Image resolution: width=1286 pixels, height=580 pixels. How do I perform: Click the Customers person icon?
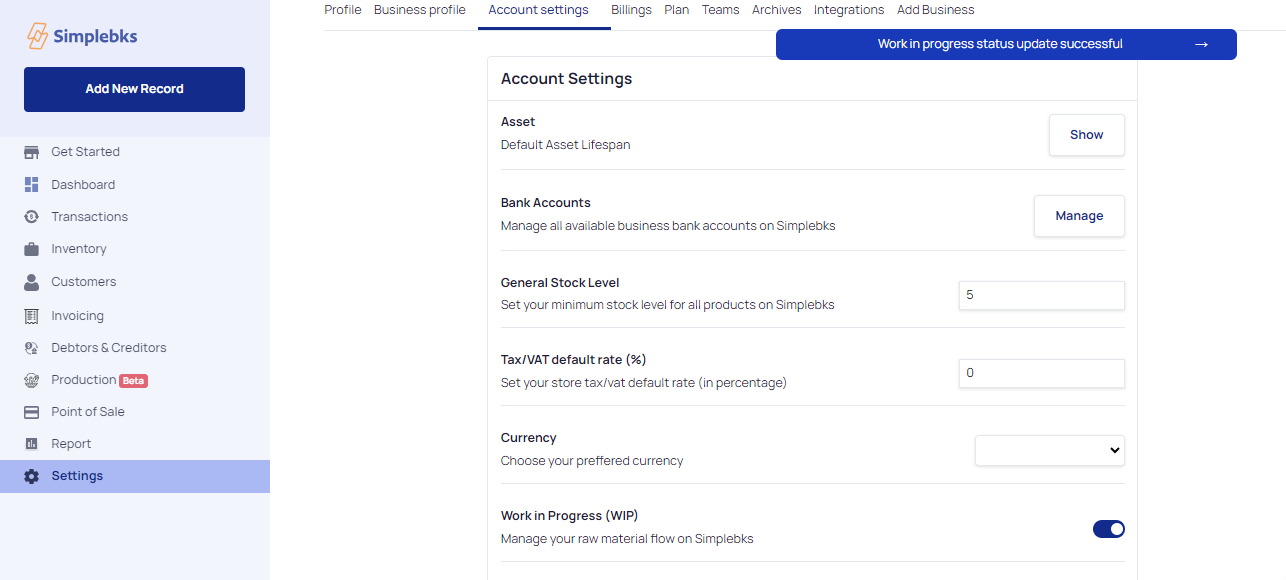click(x=32, y=282)
